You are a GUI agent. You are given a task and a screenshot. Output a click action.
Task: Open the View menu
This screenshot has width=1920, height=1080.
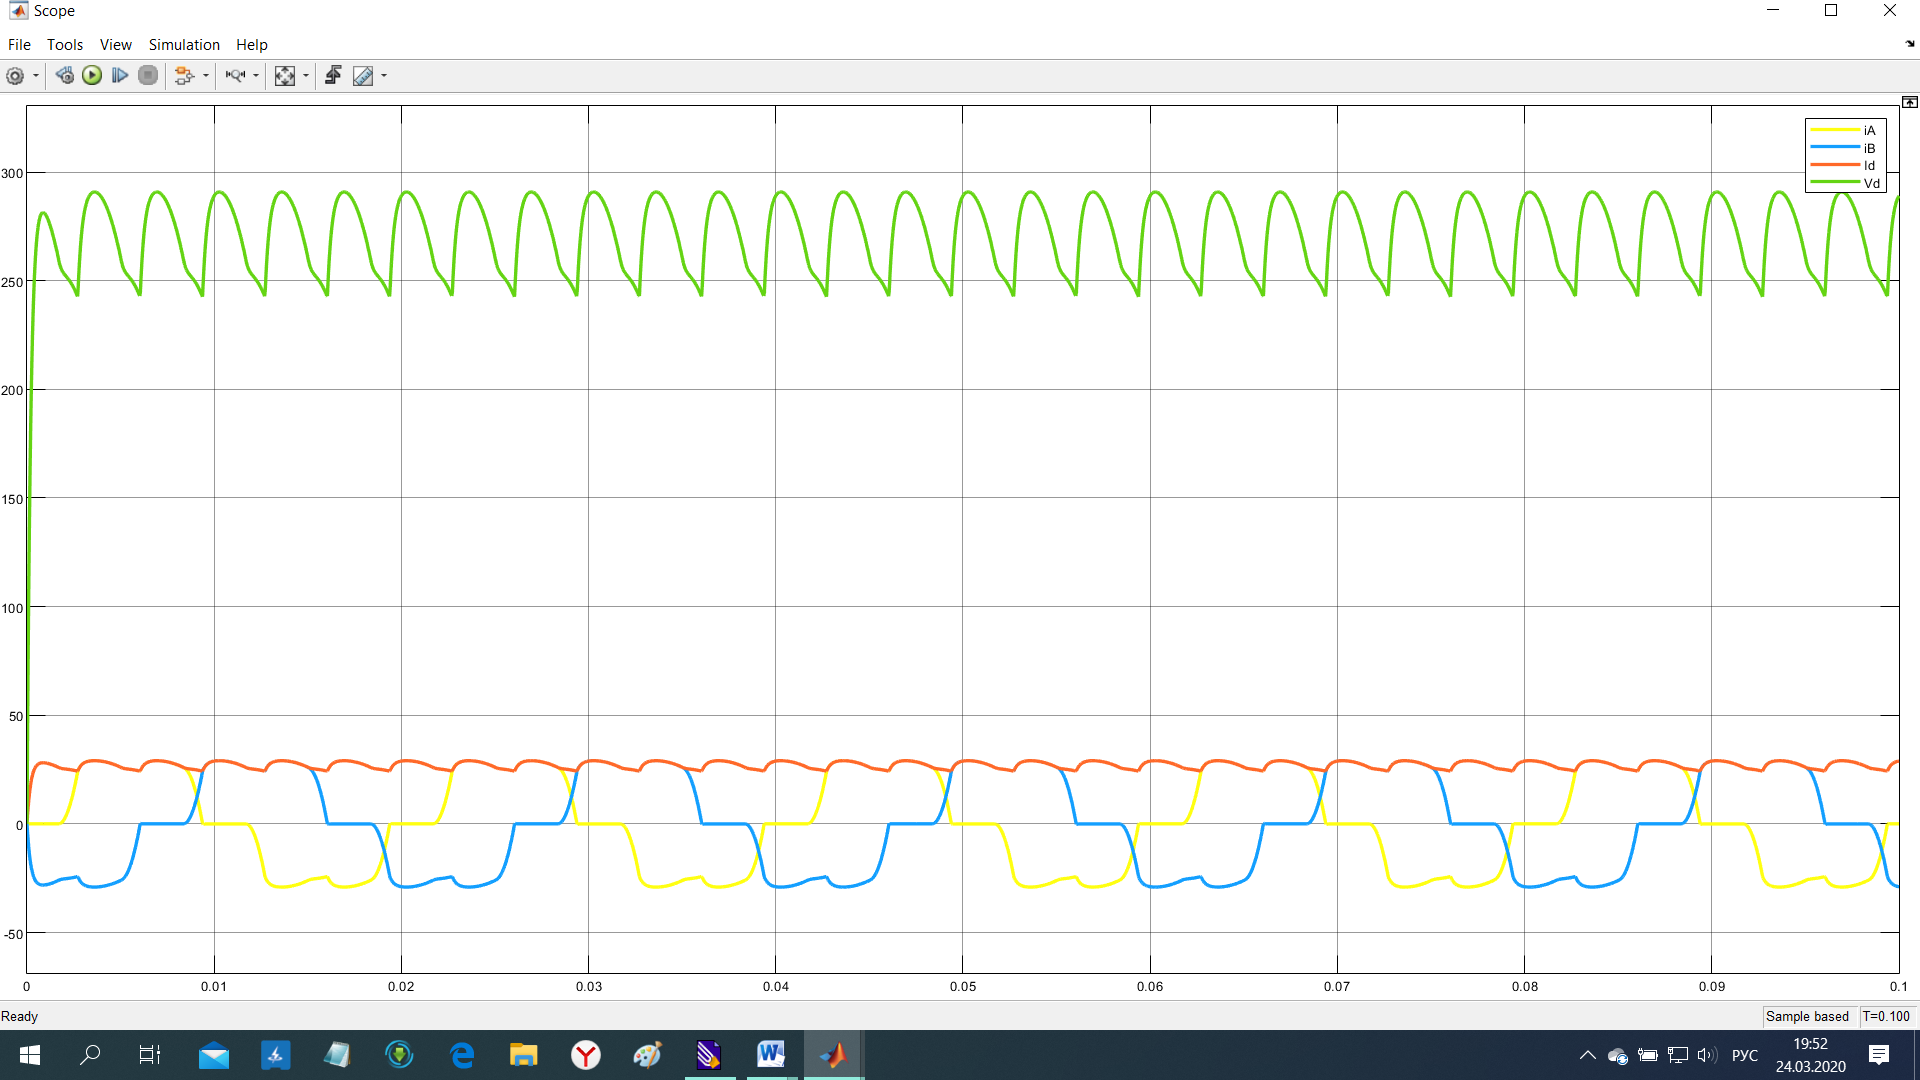[x=115, y=45]
